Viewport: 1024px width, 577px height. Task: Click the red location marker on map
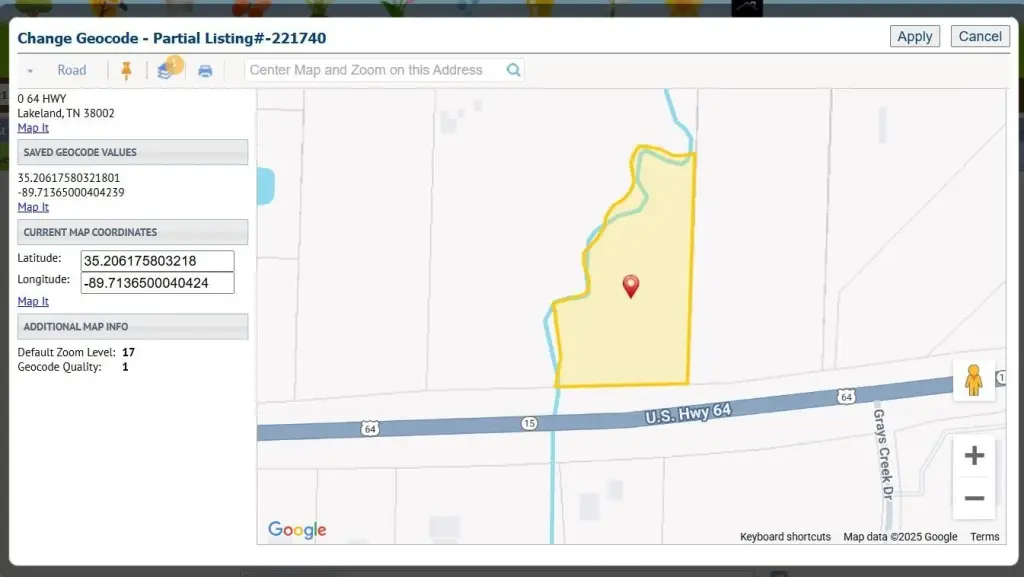coord(631,287)
